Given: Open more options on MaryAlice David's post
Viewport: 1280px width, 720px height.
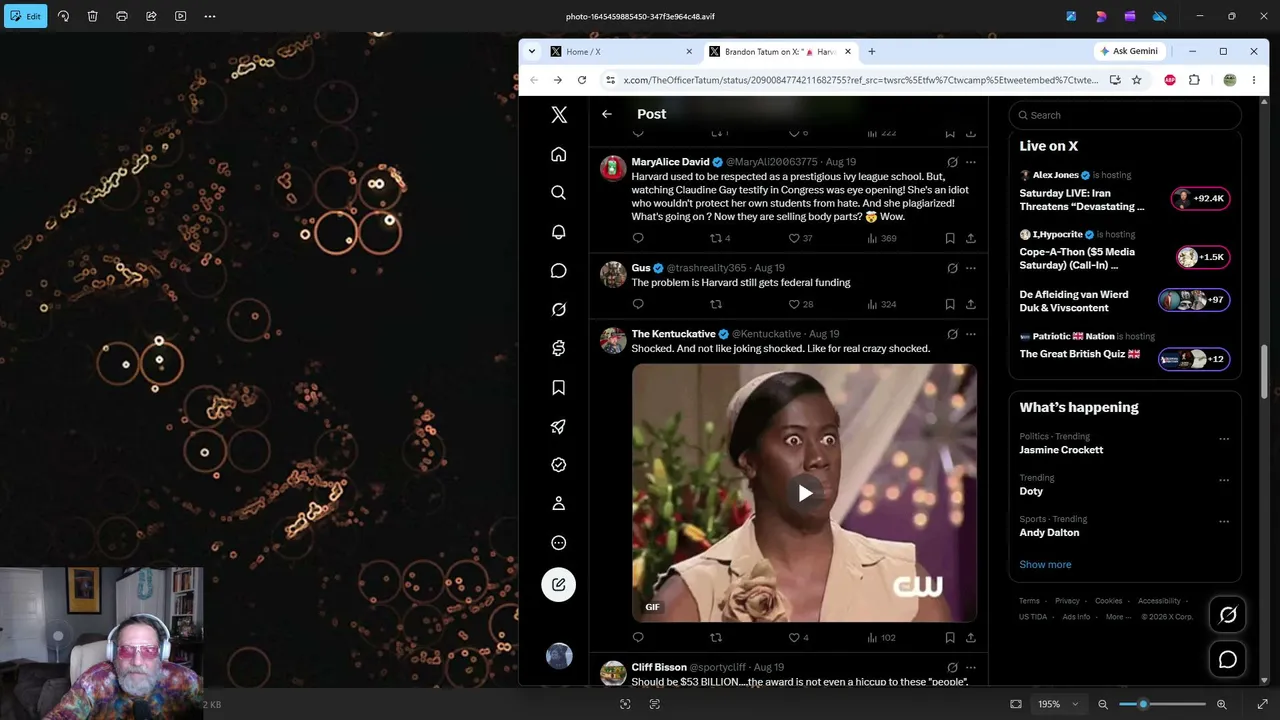Looking at the screenshot, I should [x=970, y=162].
